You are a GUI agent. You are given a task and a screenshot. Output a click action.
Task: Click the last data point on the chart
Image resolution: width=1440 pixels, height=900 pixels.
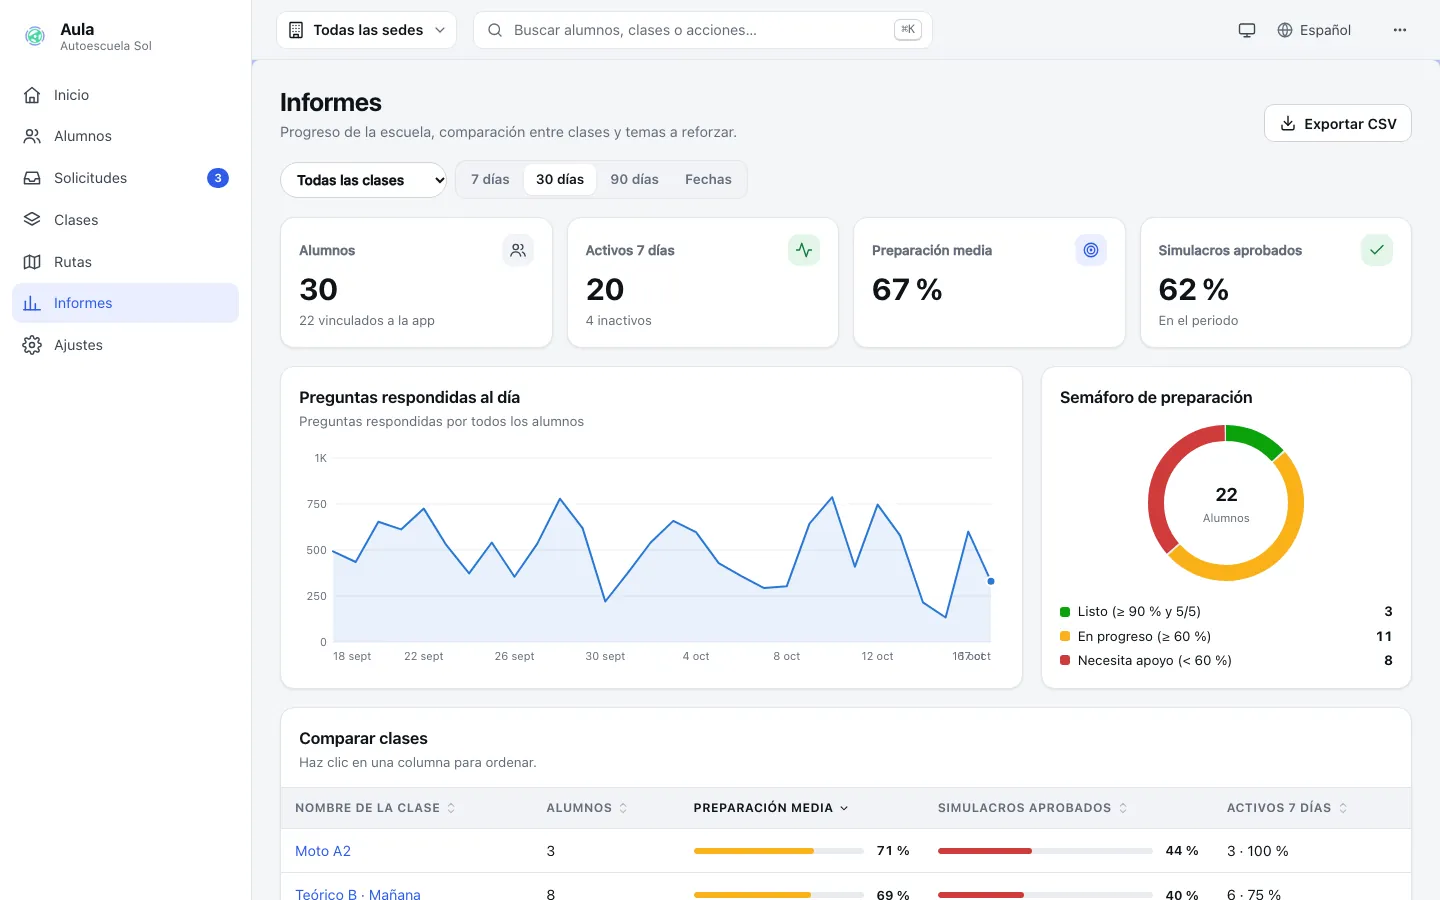991,581
